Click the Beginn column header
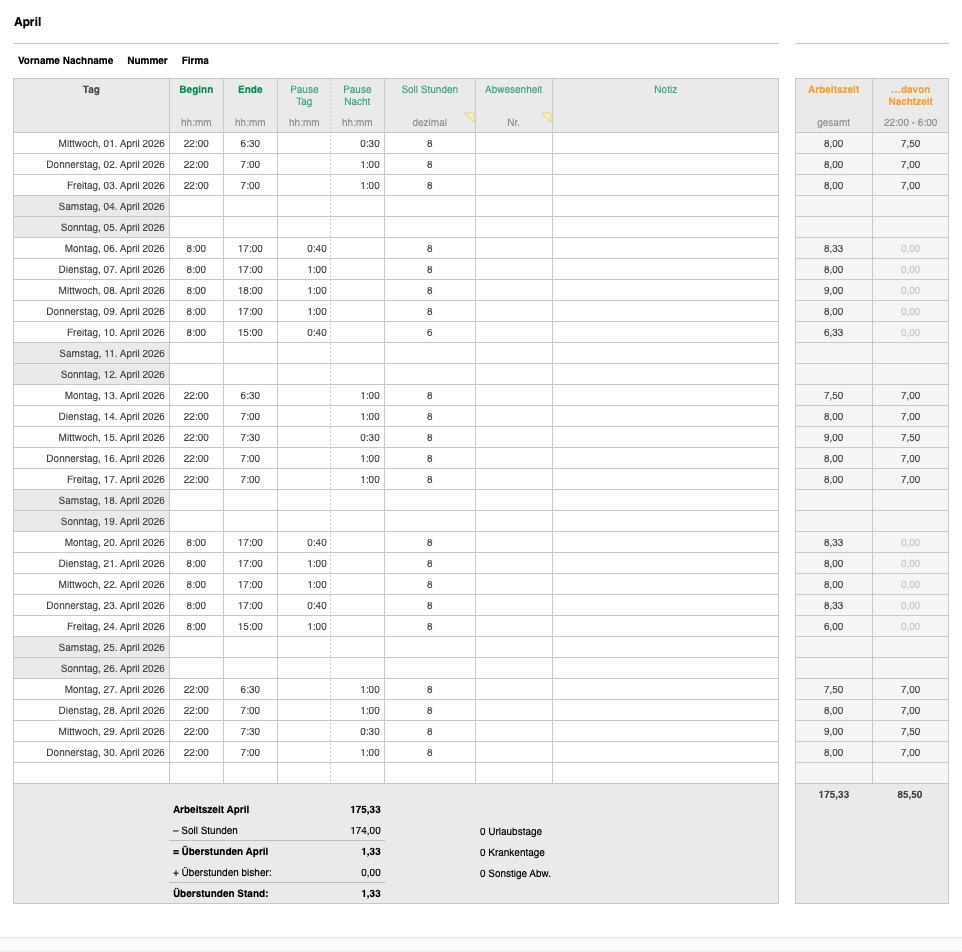The image size is (962, 952). [196, 90]
